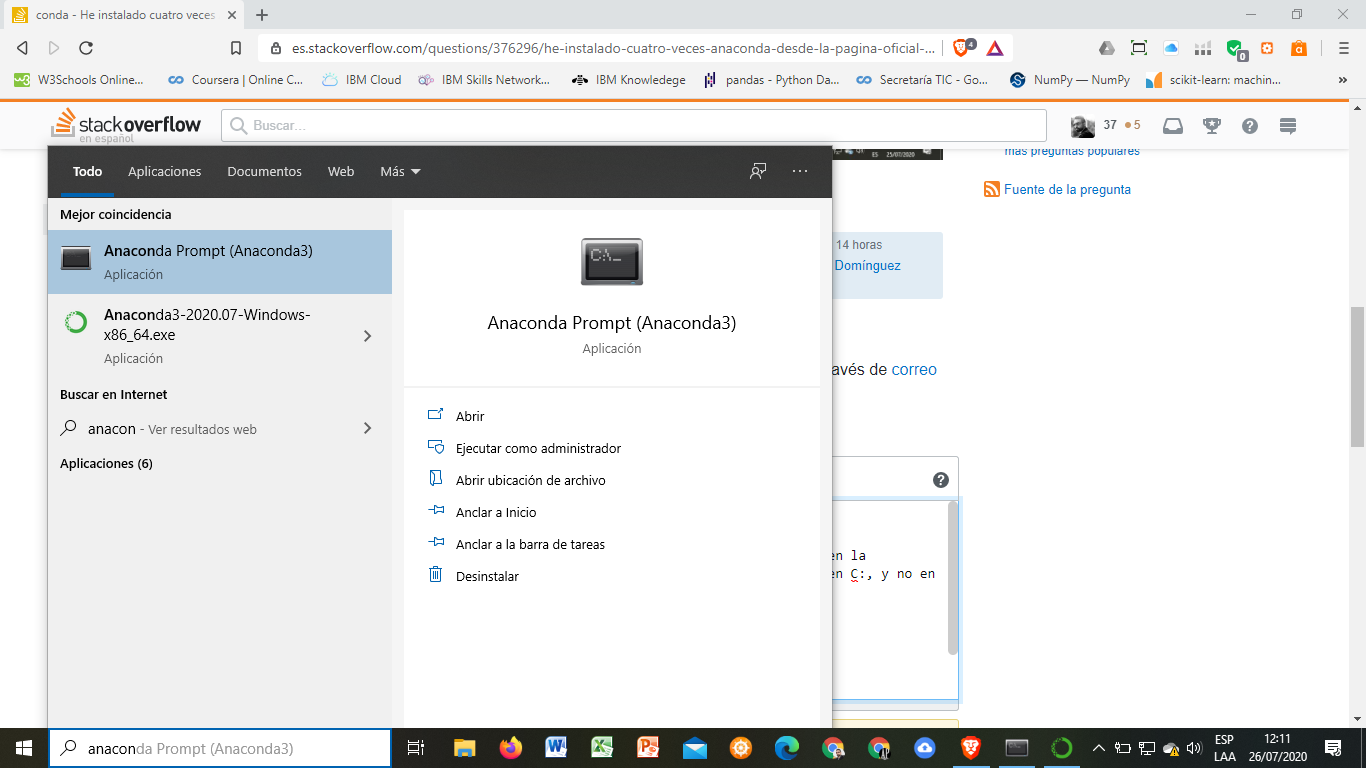This screenshot has width=1366, height=768.
Task: Open the Stack Overflow logo home link
Action: [126, 125]
